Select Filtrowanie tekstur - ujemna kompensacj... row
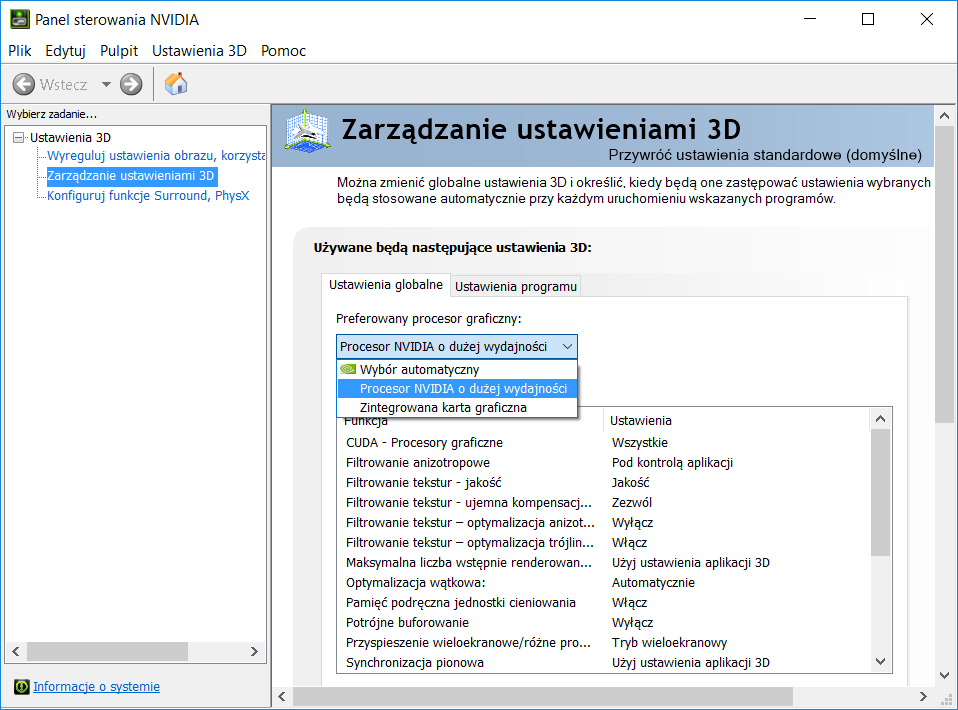958x710 pixels. 604,502
